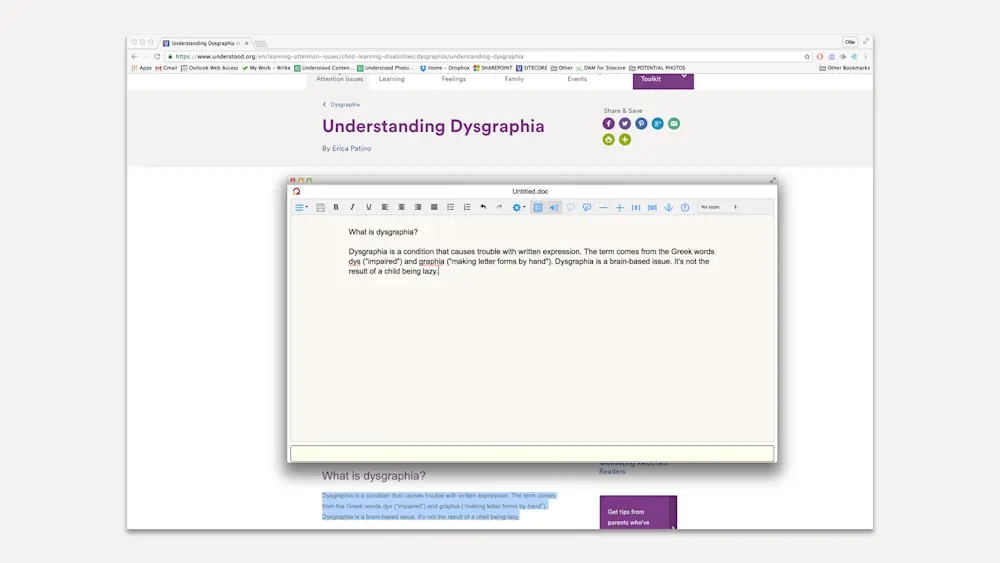Click the browser back arrow
This screenshot has height=563, width=1000.
[135, 56]
